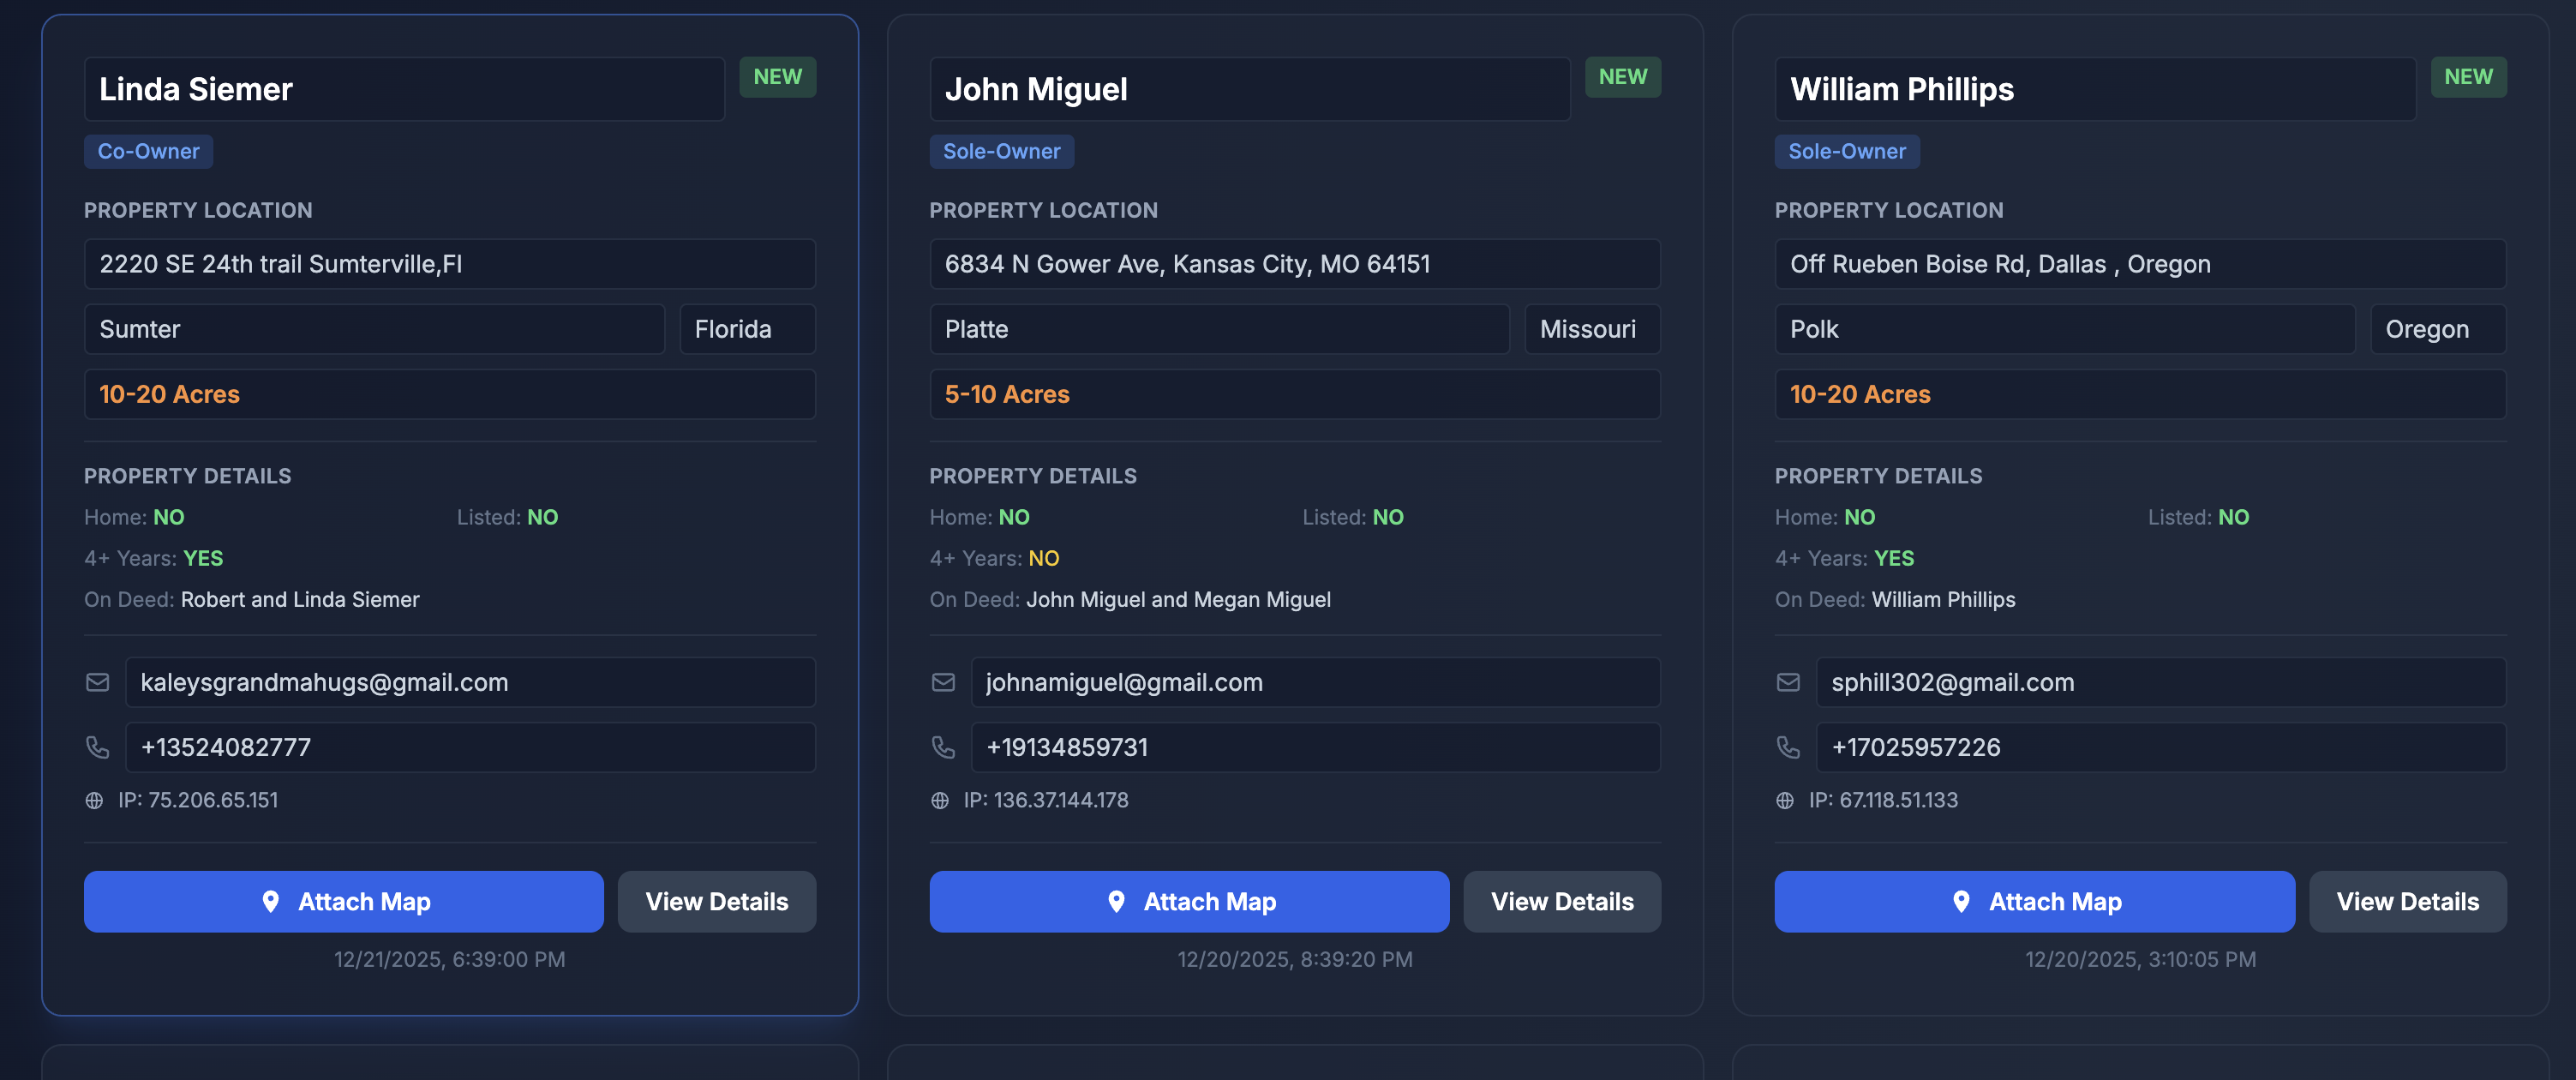Click the envelope icon on William Phillips' card

pyautogui.click(x=1788, y=682)
